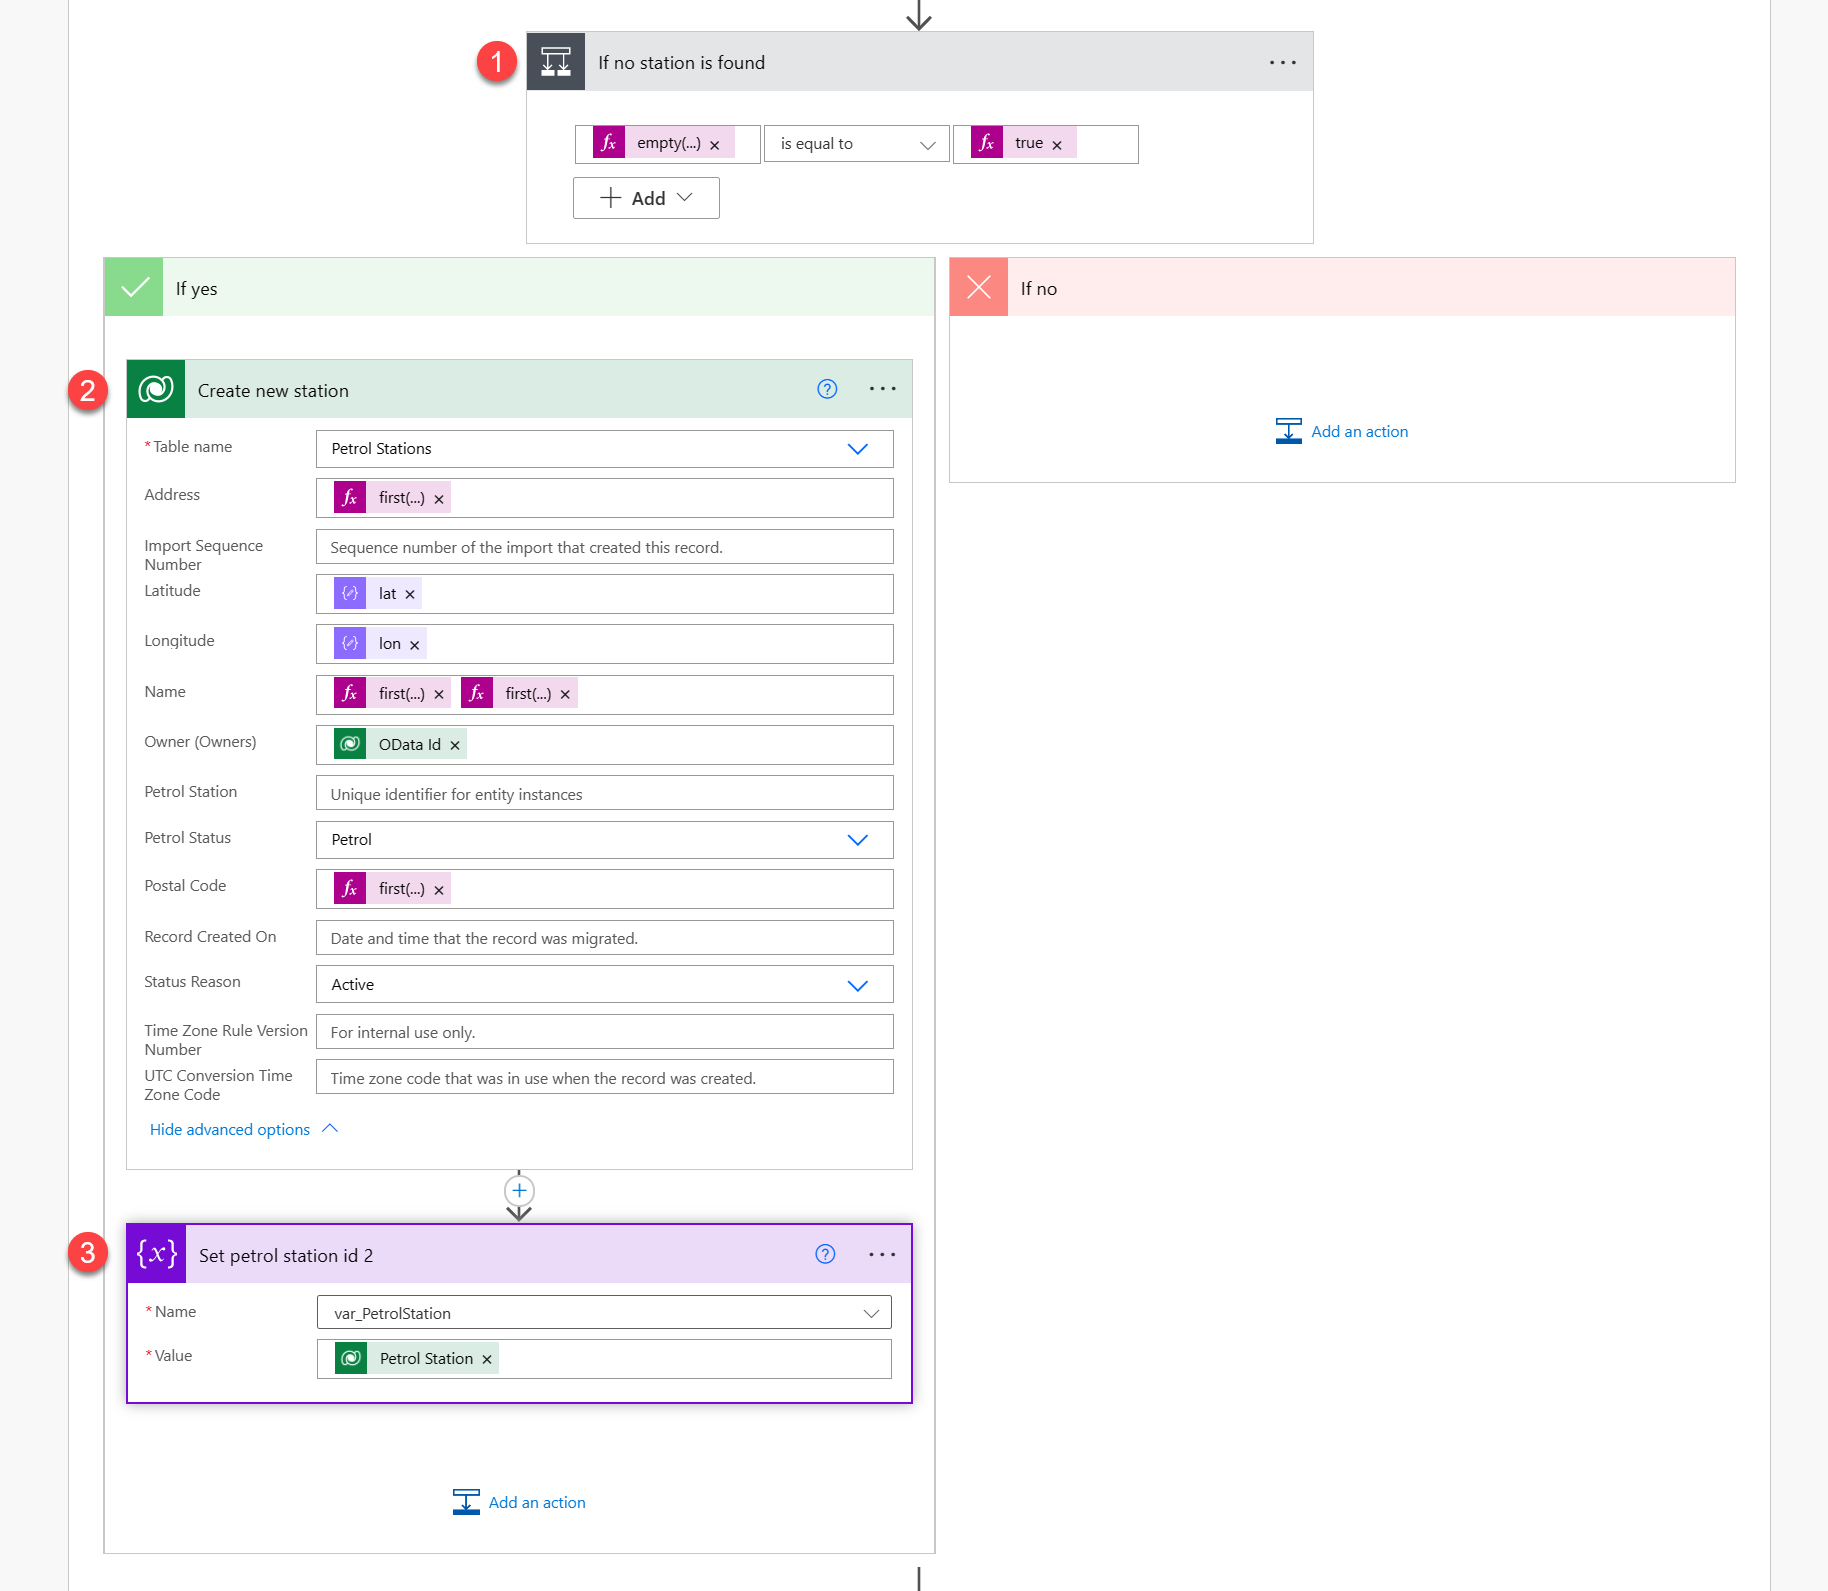Click the help icon on Create new station
Image resolution: width=1828 pixels, height=1591 pixels.
[x=827, y=389]
